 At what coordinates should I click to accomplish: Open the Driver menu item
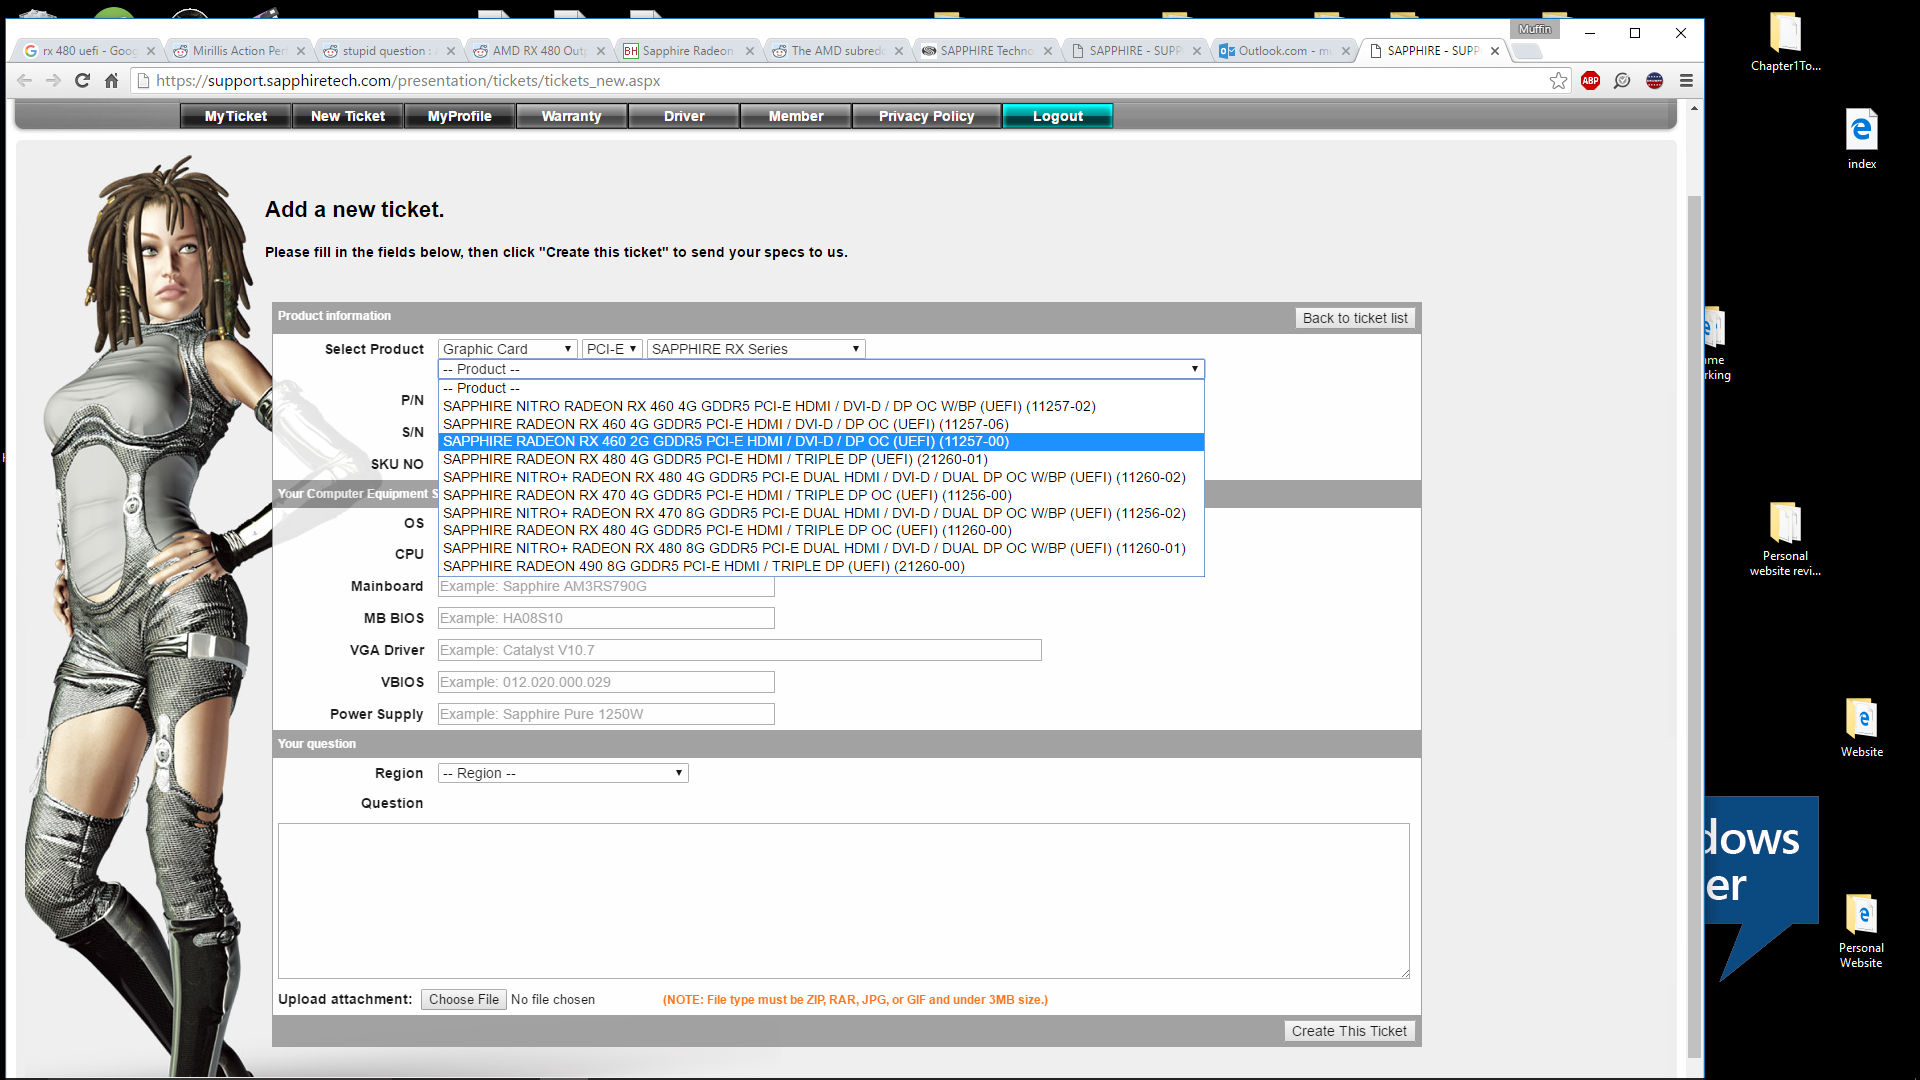click(684, 116)
